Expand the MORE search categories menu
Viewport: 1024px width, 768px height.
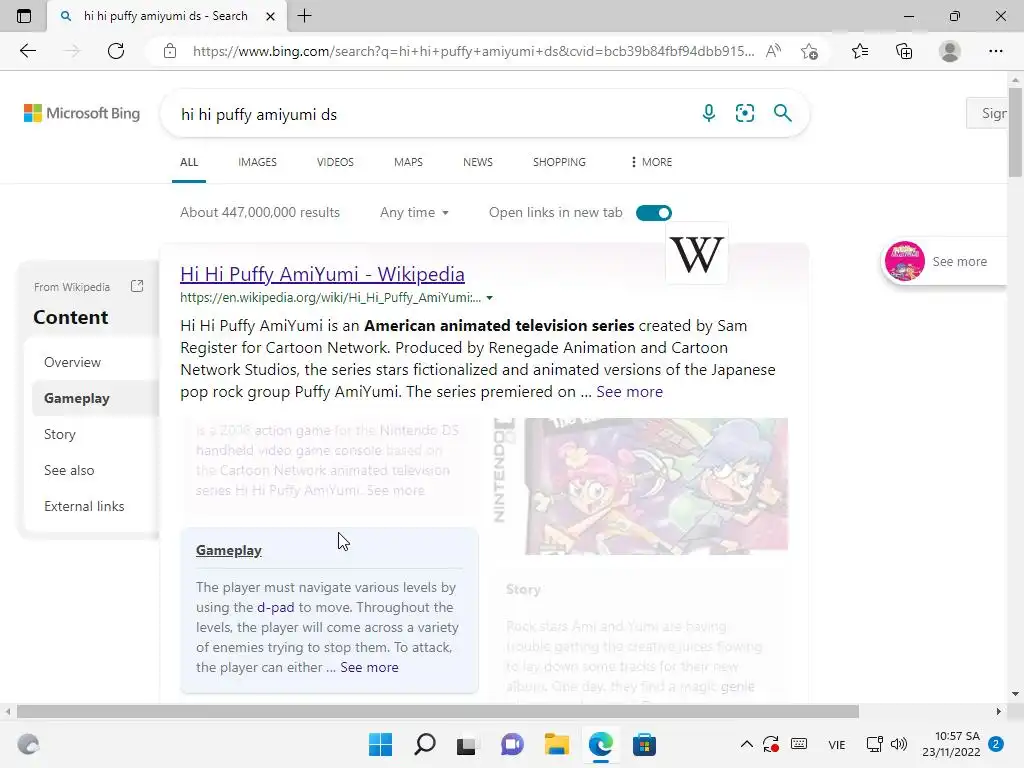point(651,162)
